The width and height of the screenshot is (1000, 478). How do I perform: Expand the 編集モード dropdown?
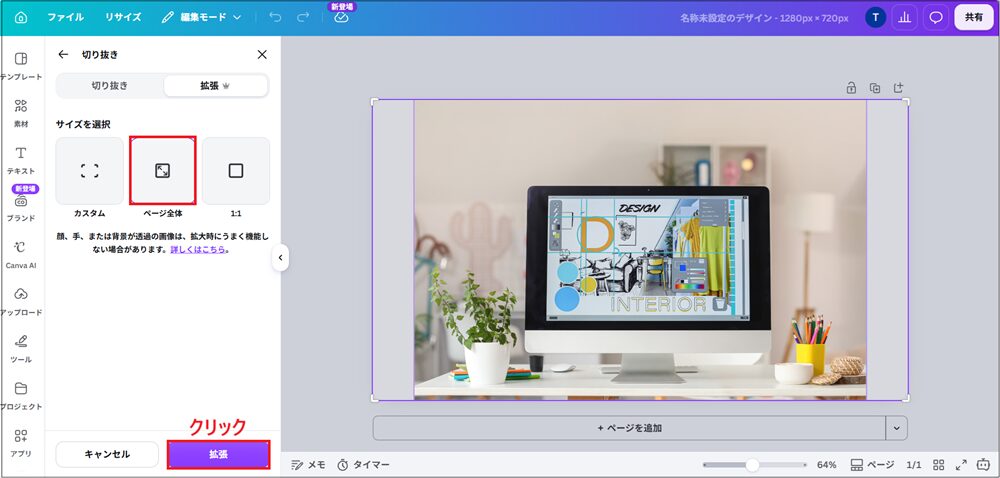tap(201, 17)
